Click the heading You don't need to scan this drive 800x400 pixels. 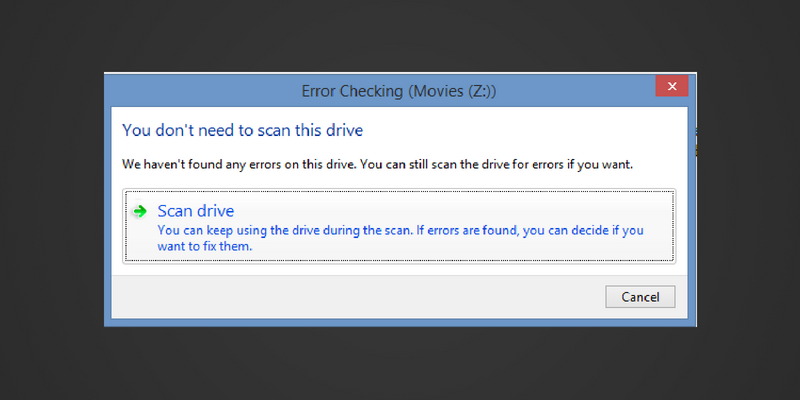click(242, 130)
